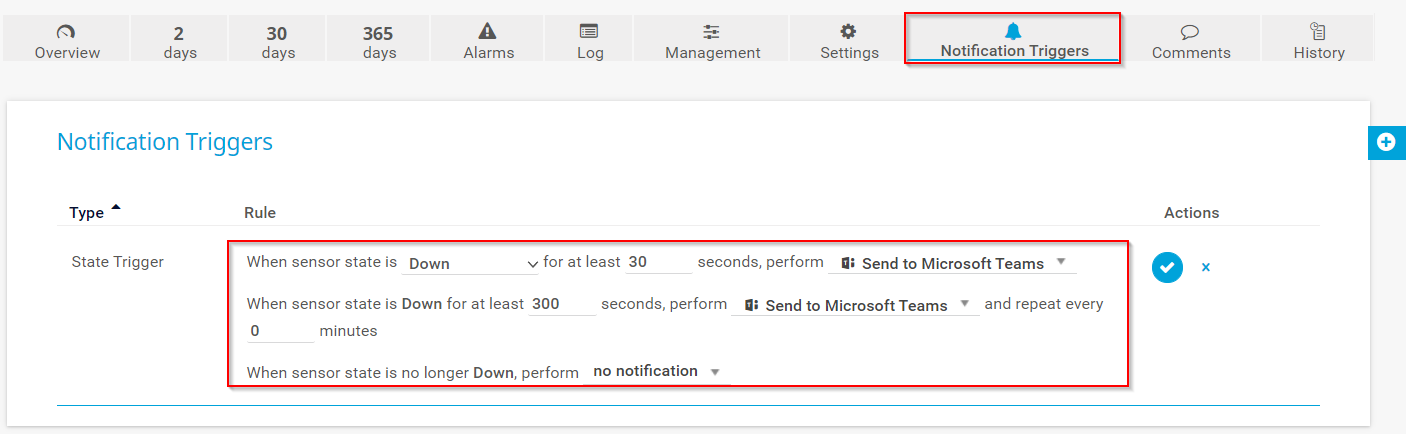The image size is (1406, 434).
Task: Click the 30 seconds latency field
Action: (658, 263)
